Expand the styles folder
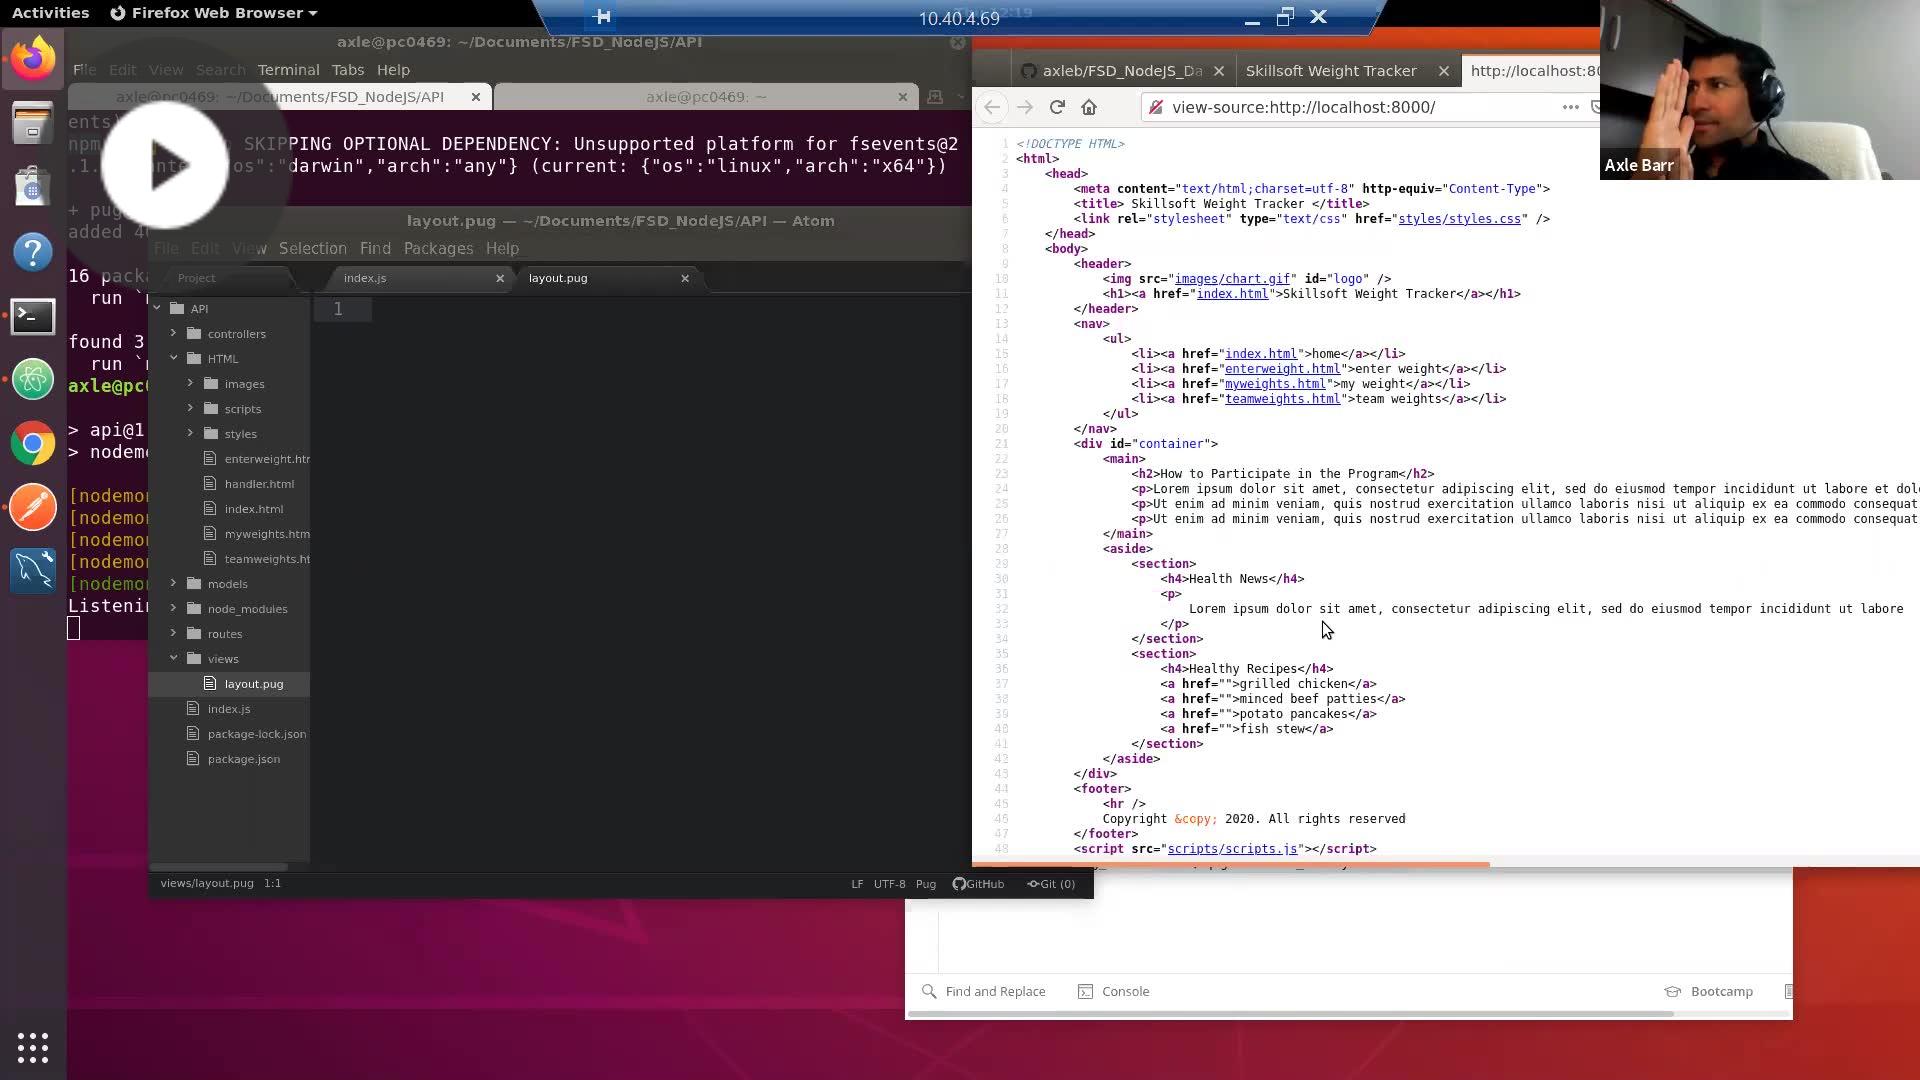1920x1080 pixels. 190,433
